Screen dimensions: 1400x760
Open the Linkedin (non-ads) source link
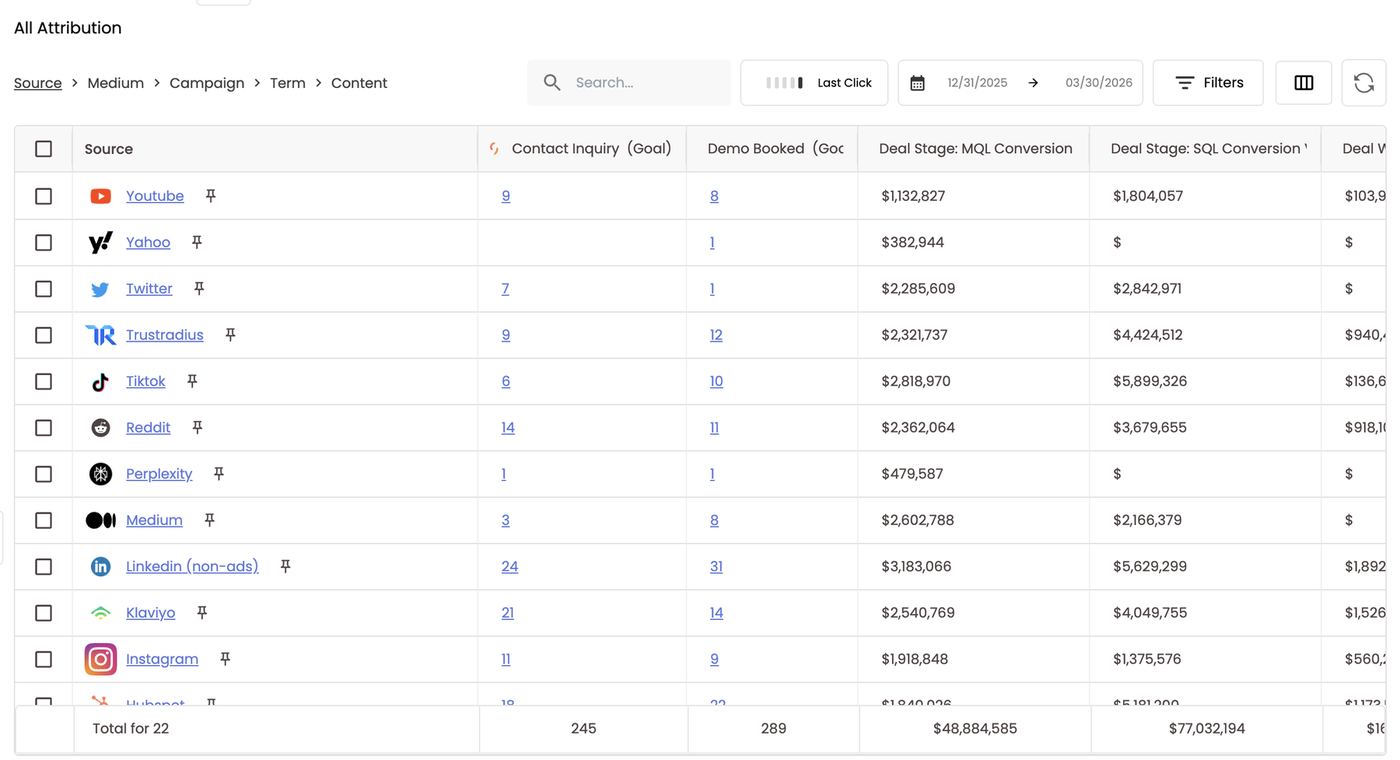tap(192, 566)
